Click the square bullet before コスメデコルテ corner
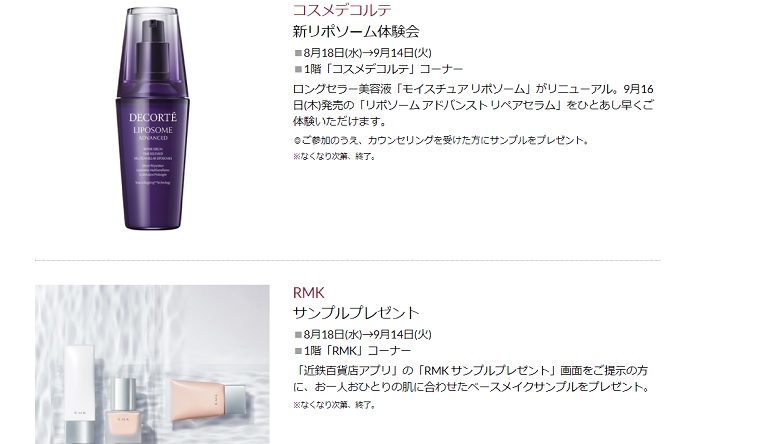 tap(298, 69)
